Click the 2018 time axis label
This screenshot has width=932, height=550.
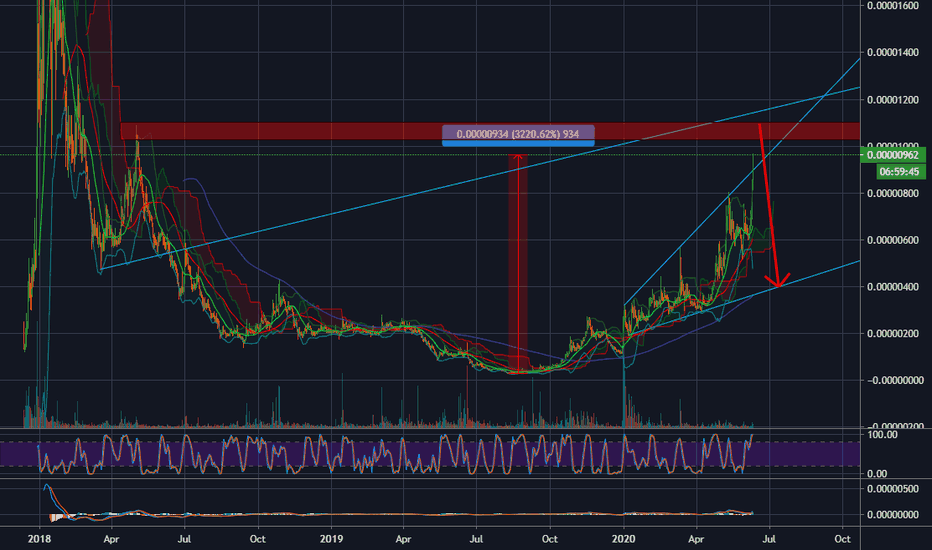pos(39,539)
